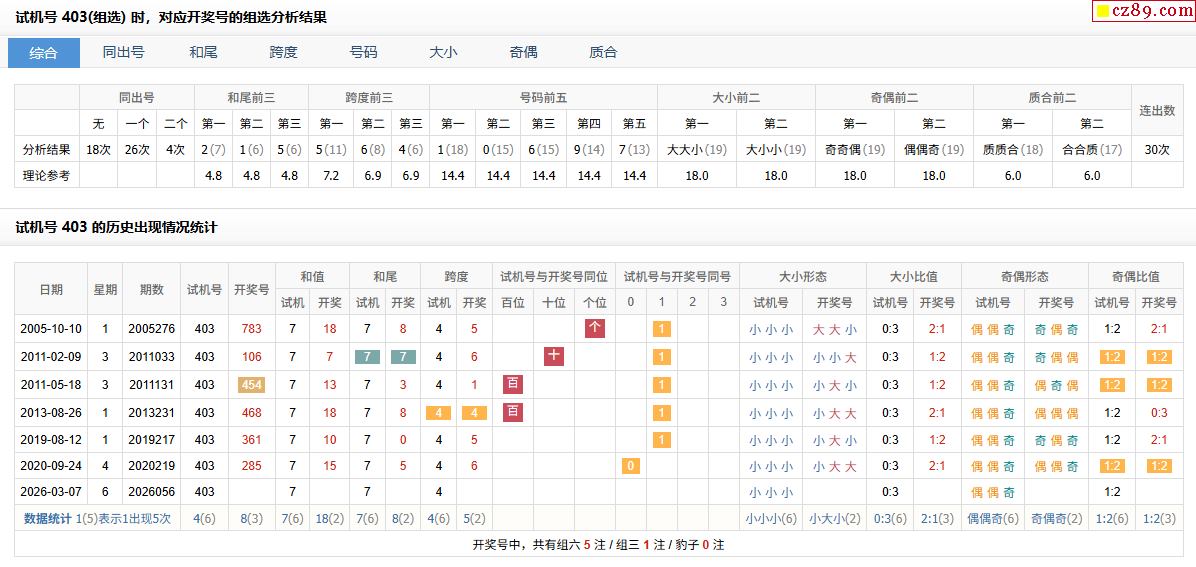Image resolution: width=1196 pixels, height=567 pixels.
Task: Switch to the 大小 tab
Action: coord(444,53)
